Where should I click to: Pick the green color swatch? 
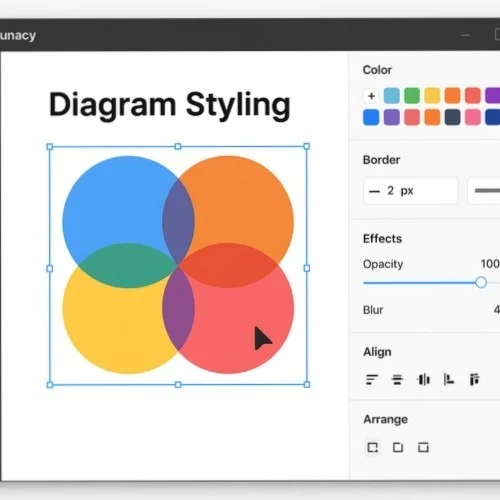pos(412,96)
